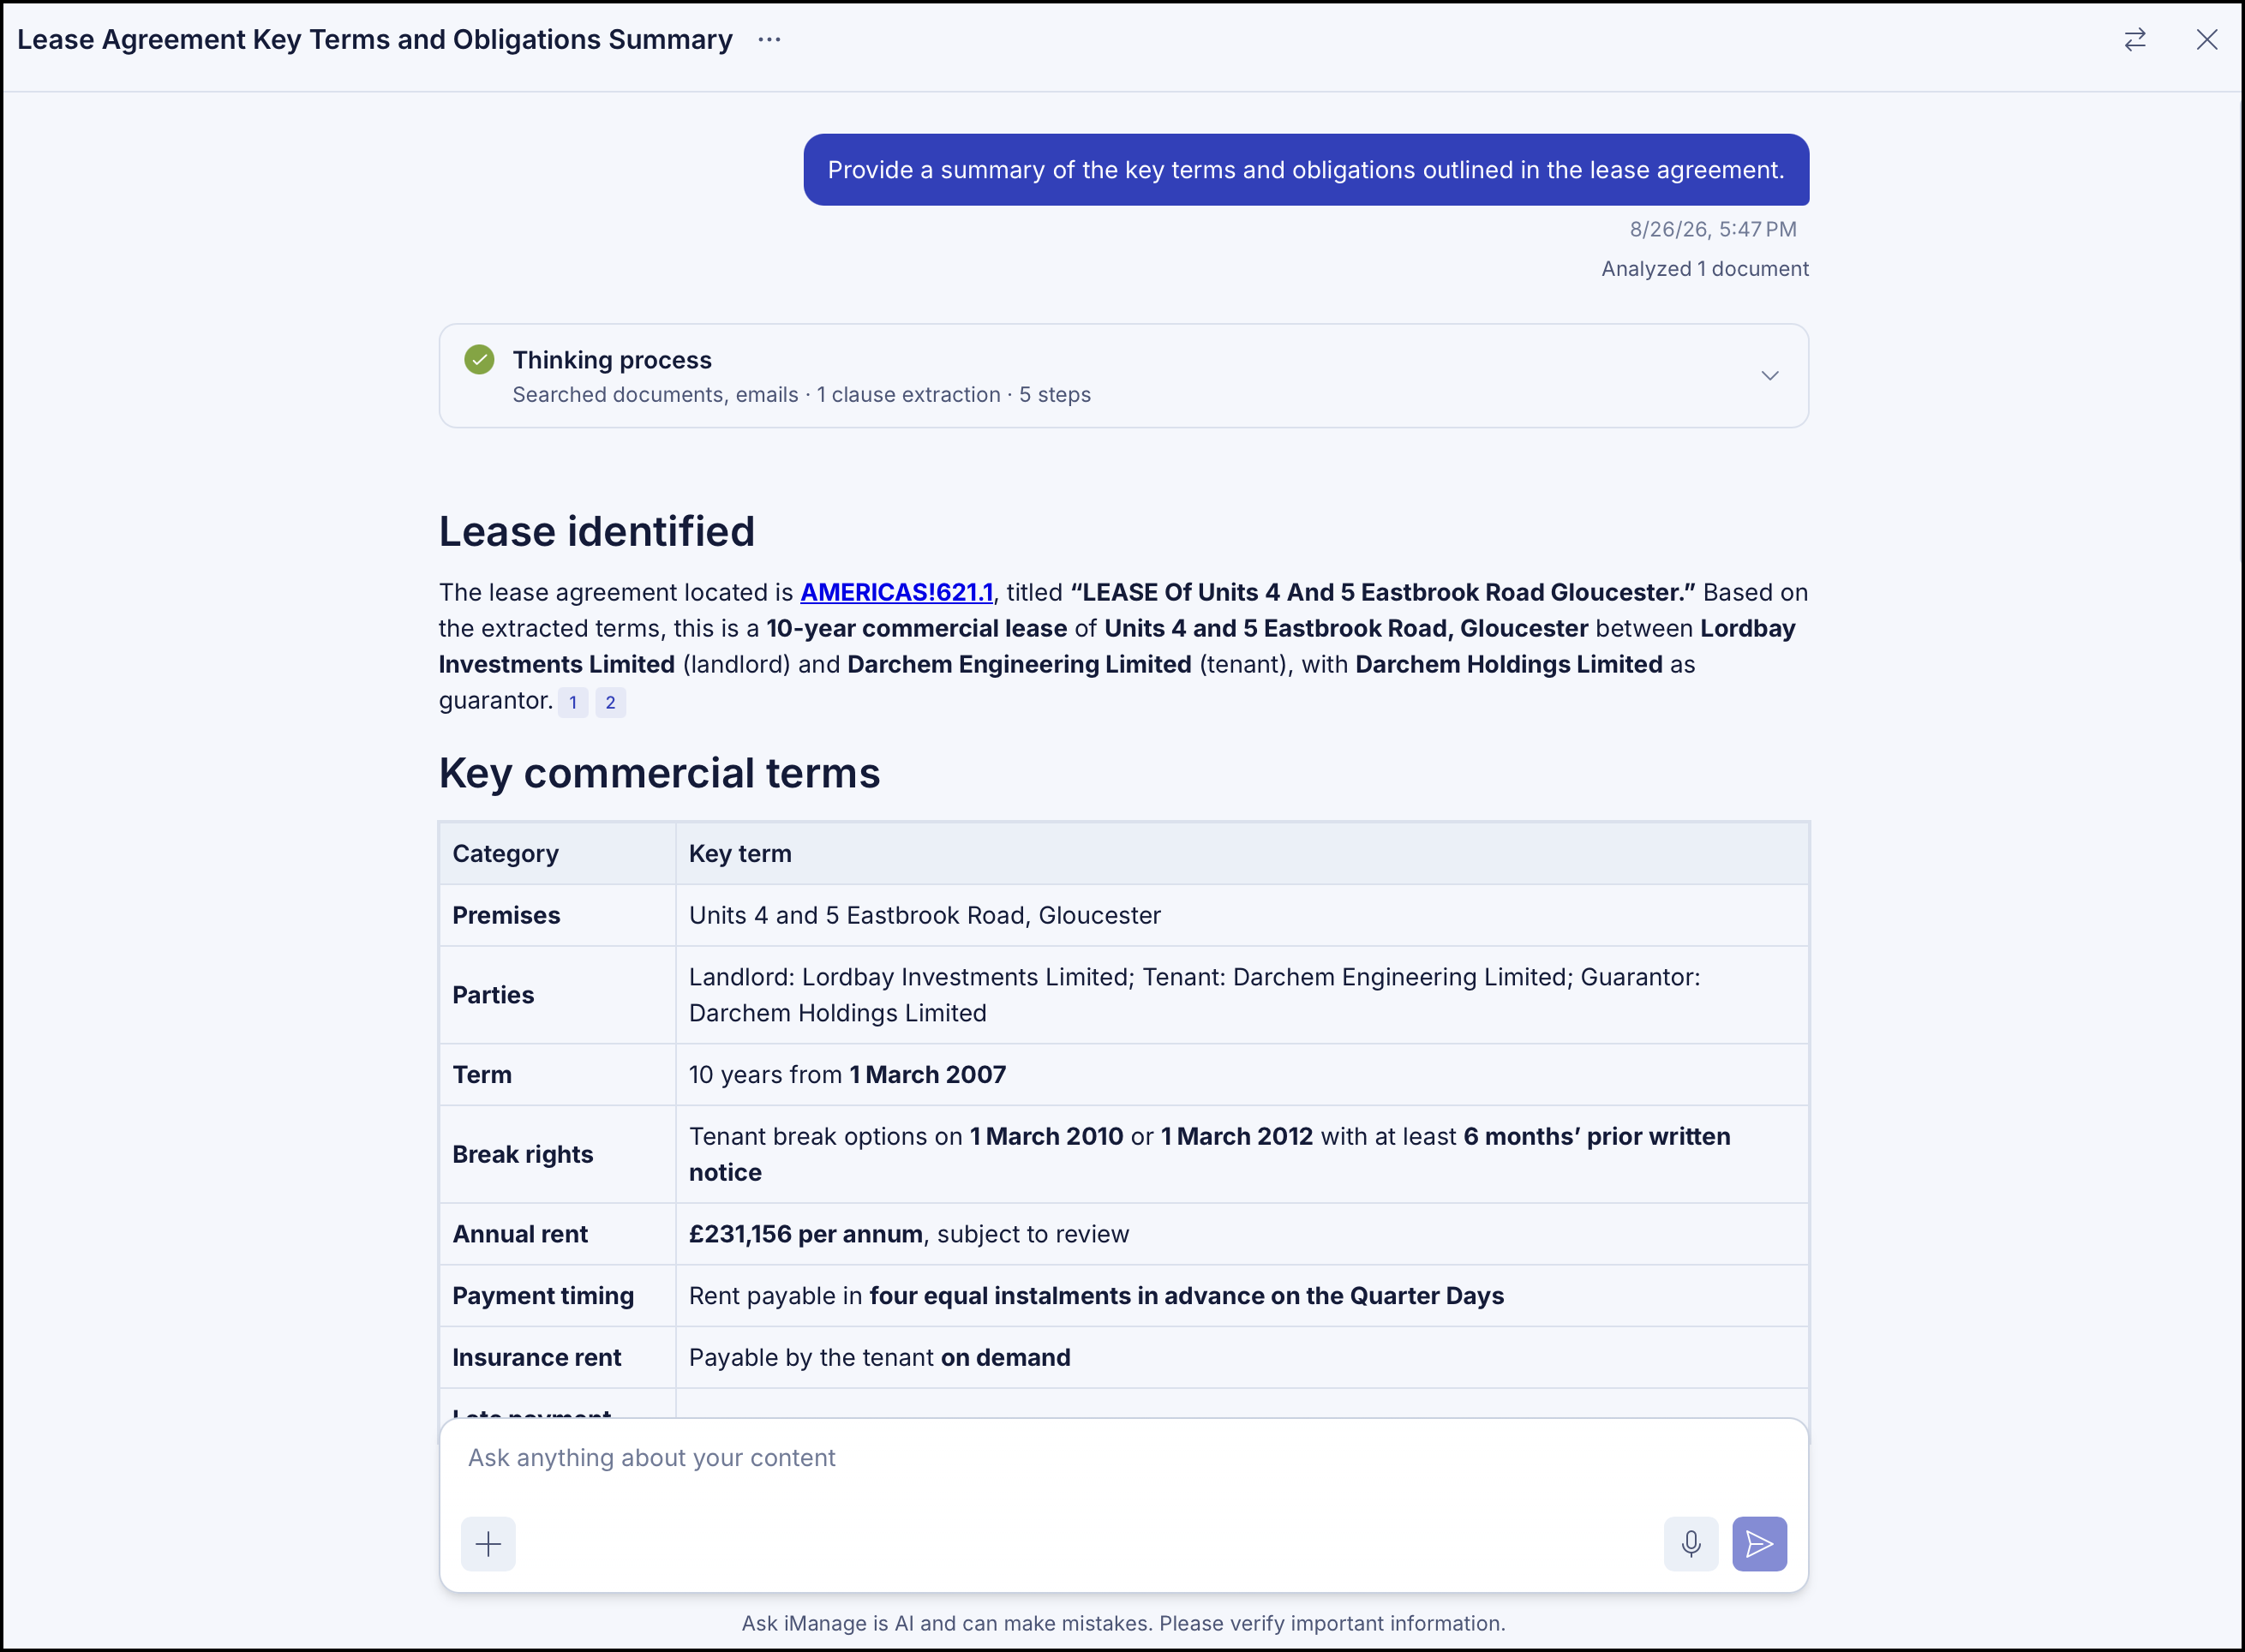Click the panel title 'Lease Agreement Key Terms'
The height and width of the screenshot is (1652, 2245).
375,40
